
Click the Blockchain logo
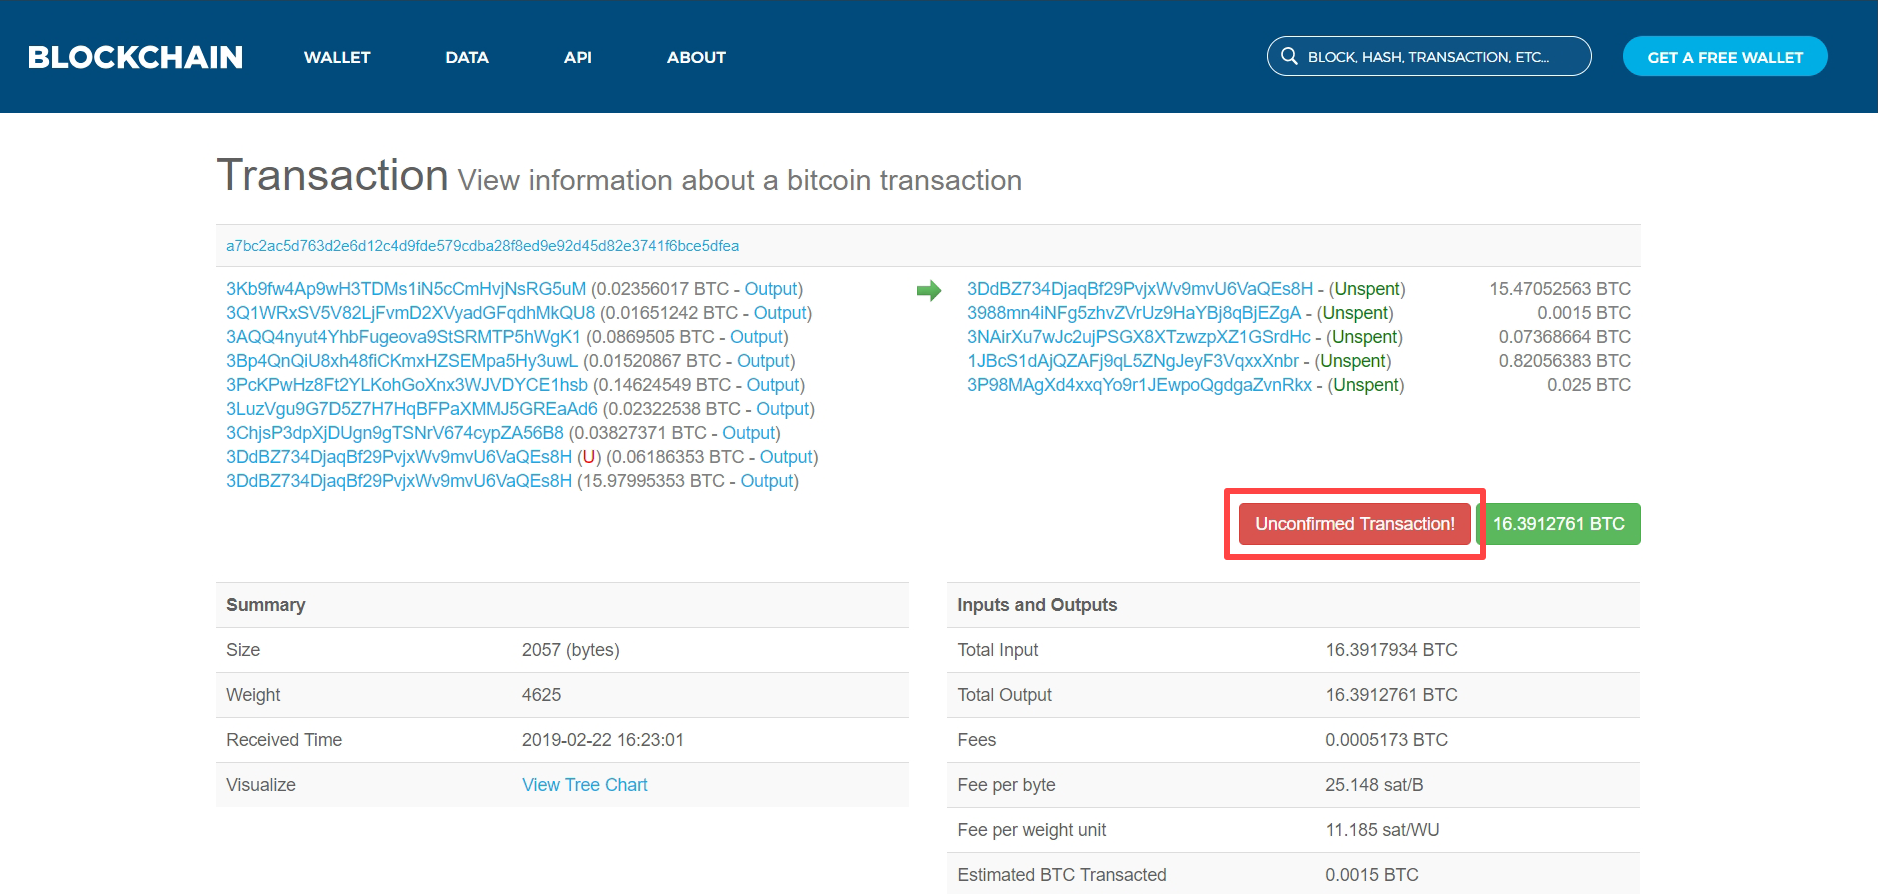click(135, 57)
